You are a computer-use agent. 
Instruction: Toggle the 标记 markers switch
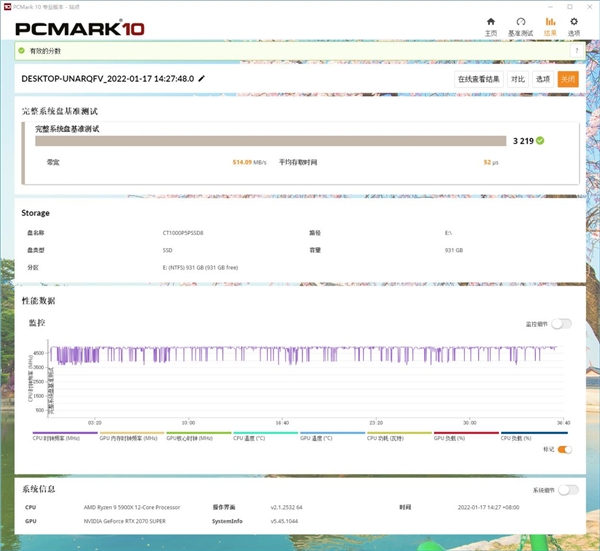[x=565, y=450]
